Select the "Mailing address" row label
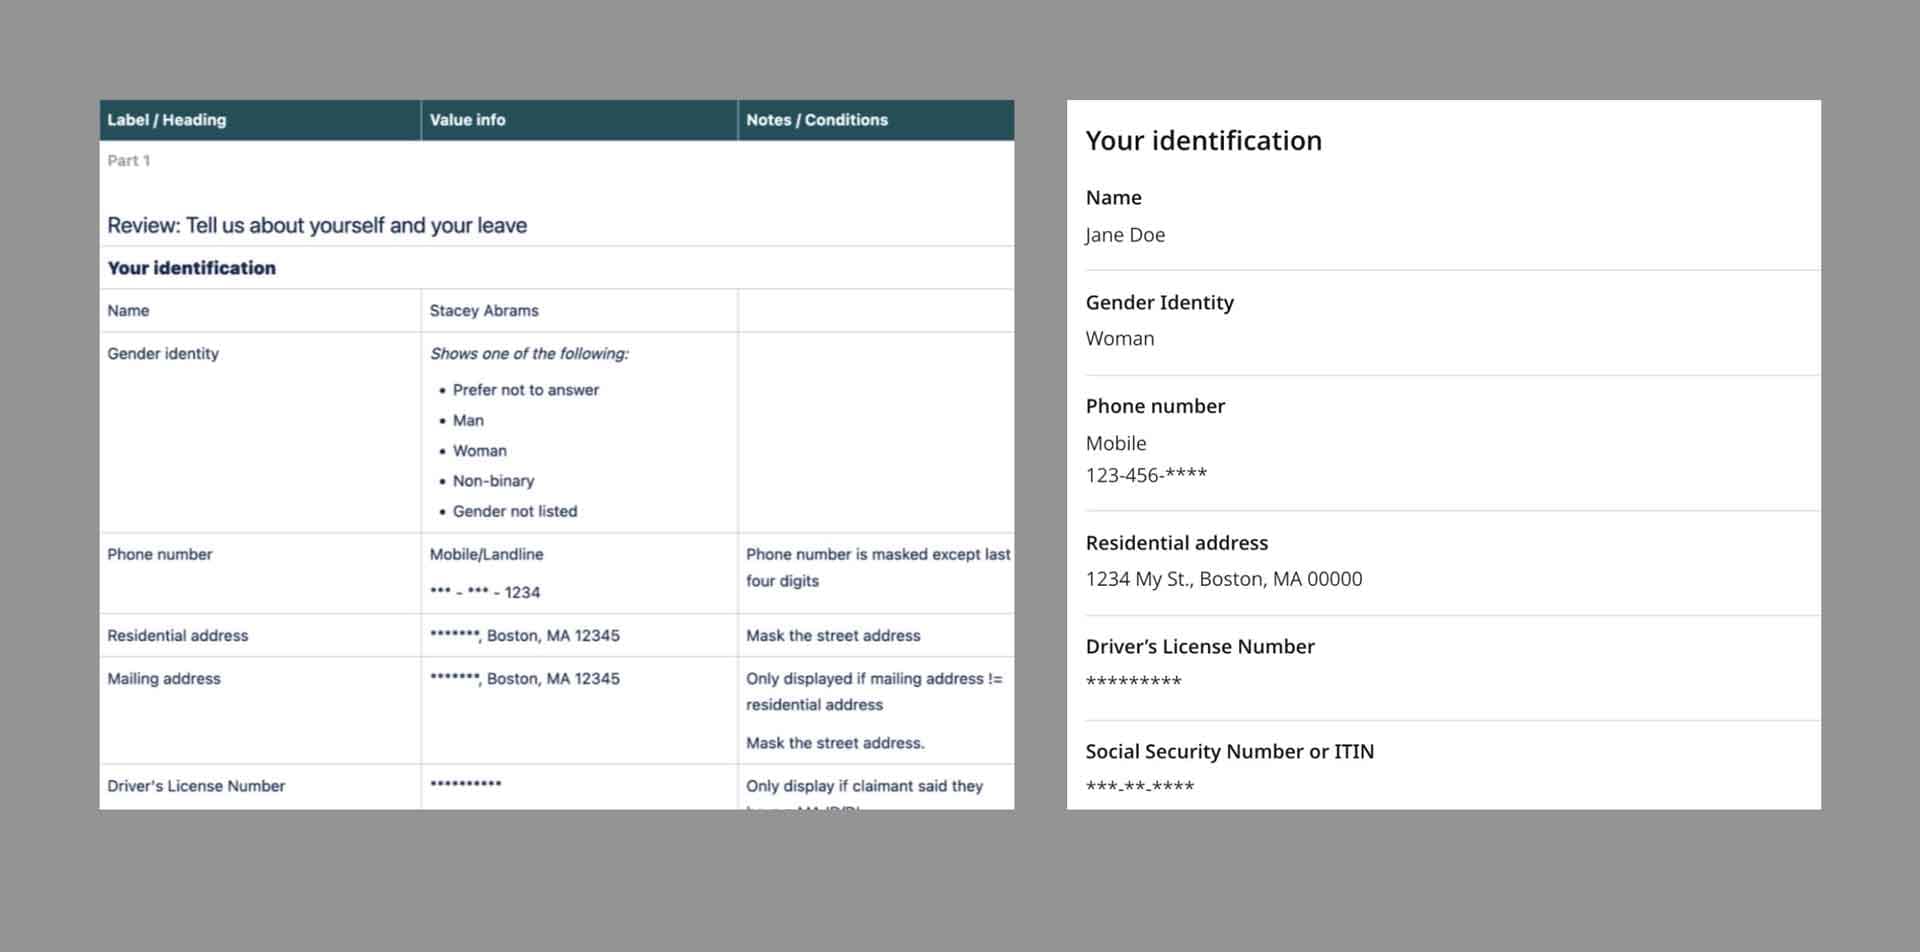1920x952 pixels. 164,678
